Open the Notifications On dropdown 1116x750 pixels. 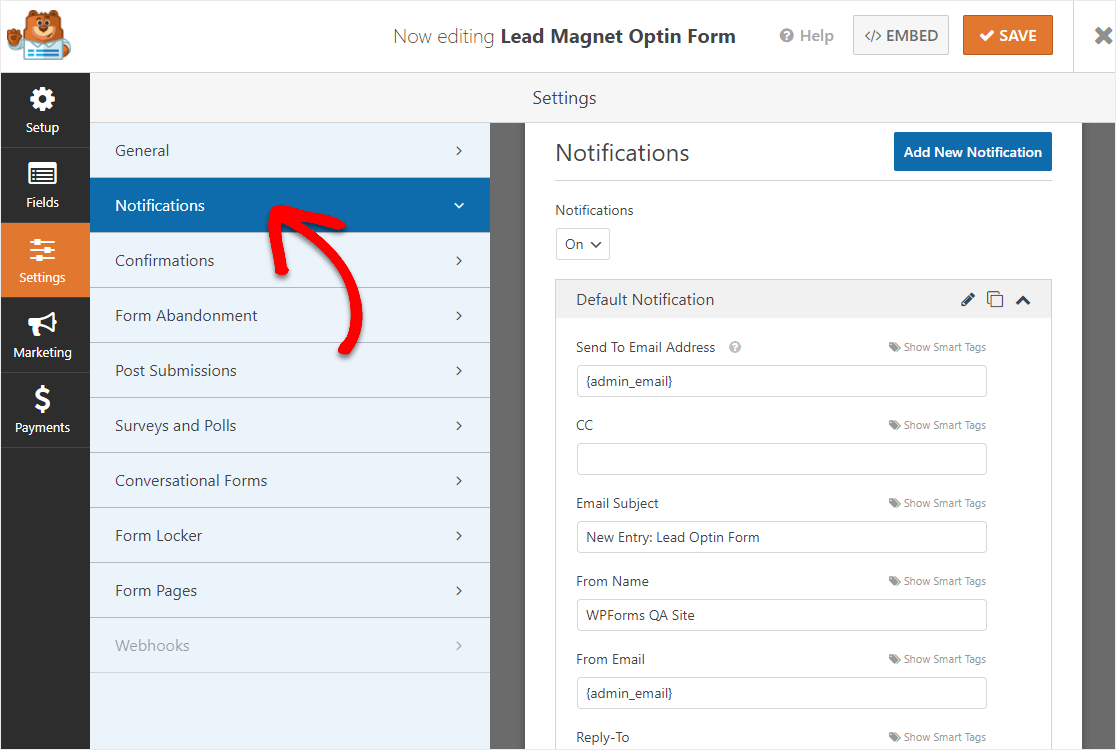pos(582,244)
